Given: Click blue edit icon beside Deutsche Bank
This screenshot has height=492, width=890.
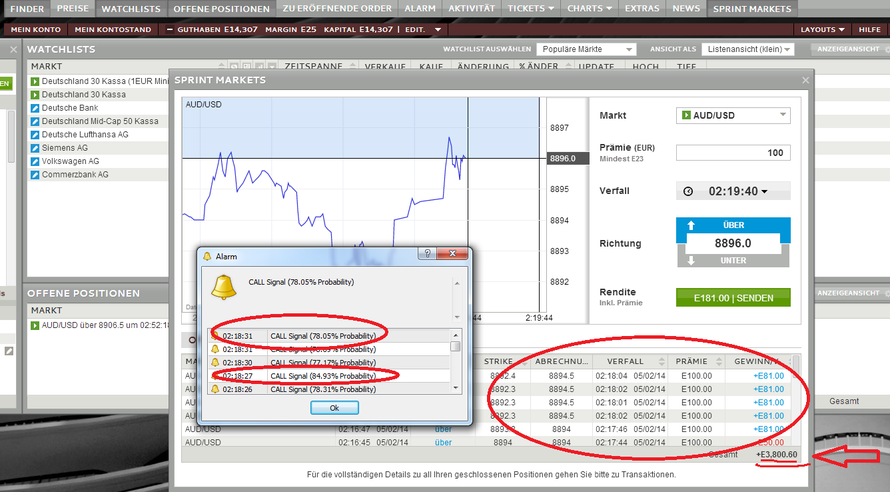Looking at the screenshot, I should pos(35,108).
